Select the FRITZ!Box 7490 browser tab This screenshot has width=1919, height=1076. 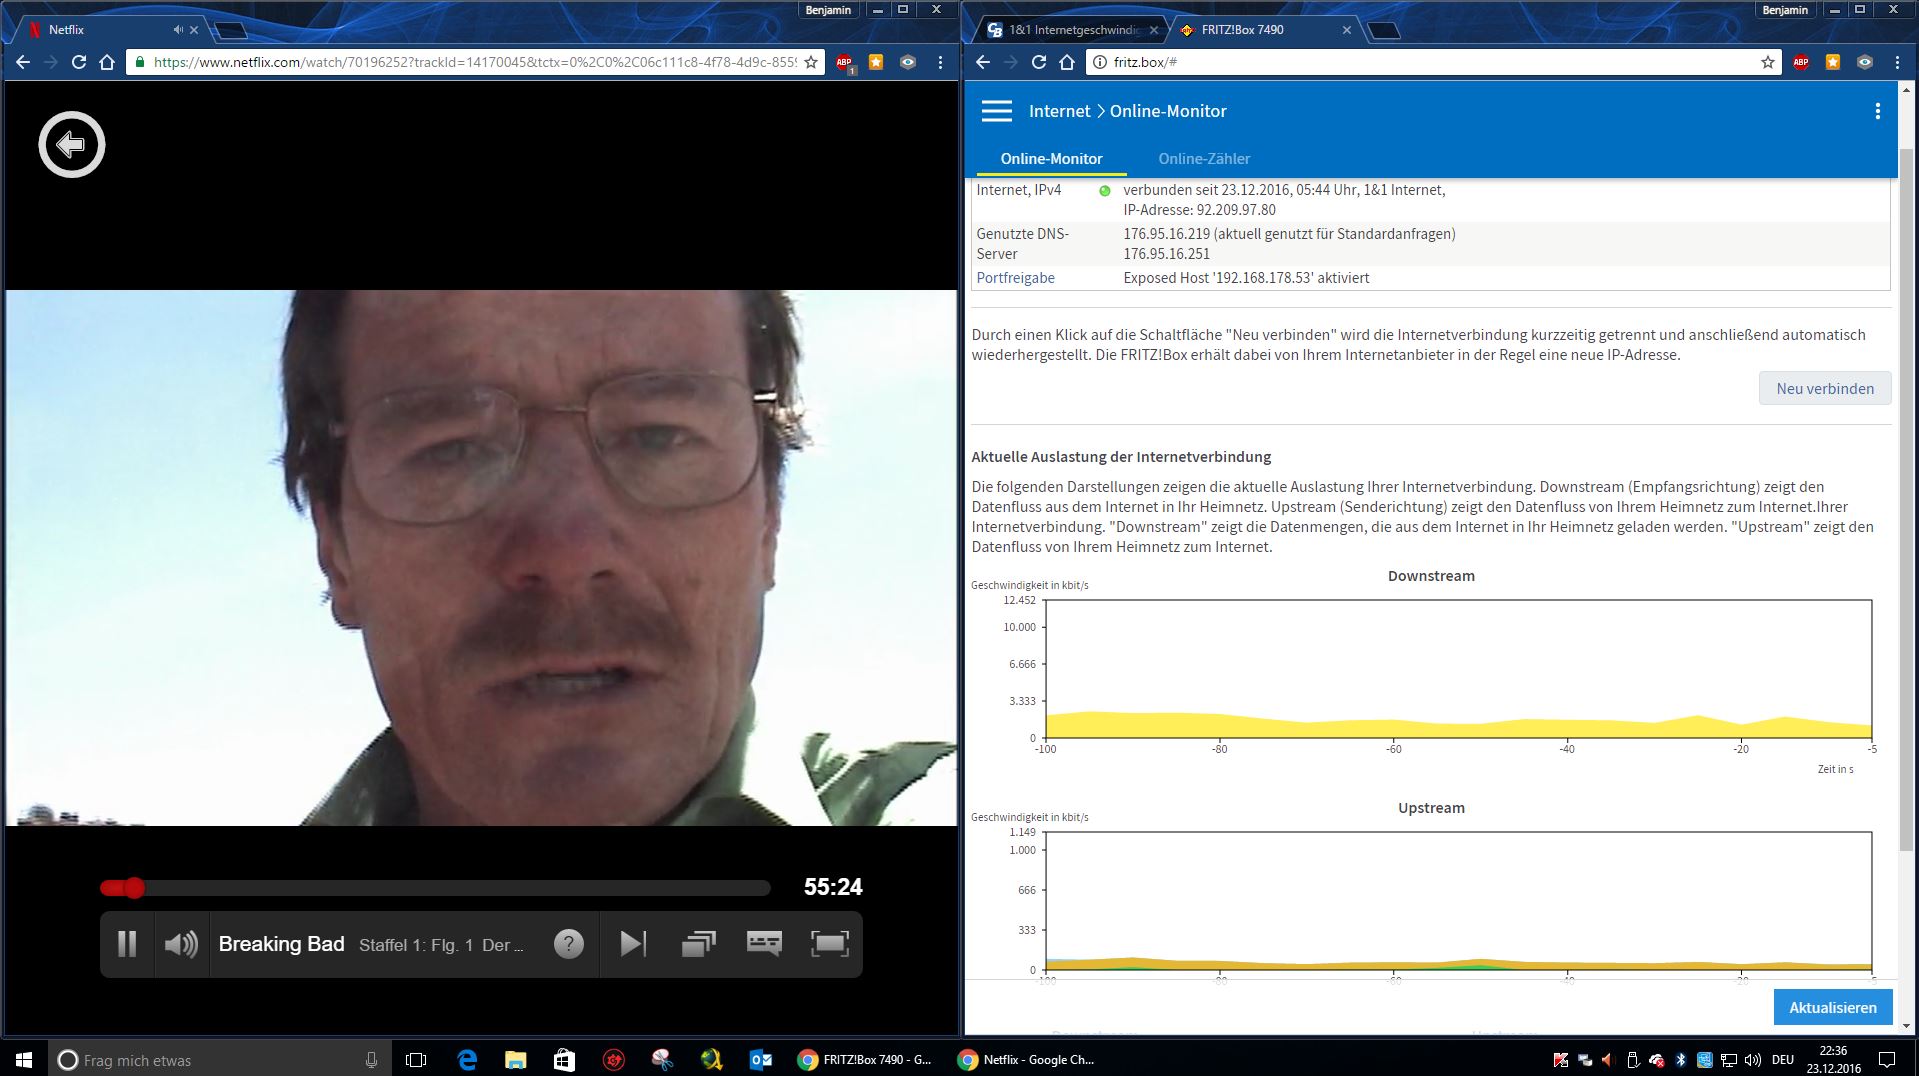click(1243, 30)
